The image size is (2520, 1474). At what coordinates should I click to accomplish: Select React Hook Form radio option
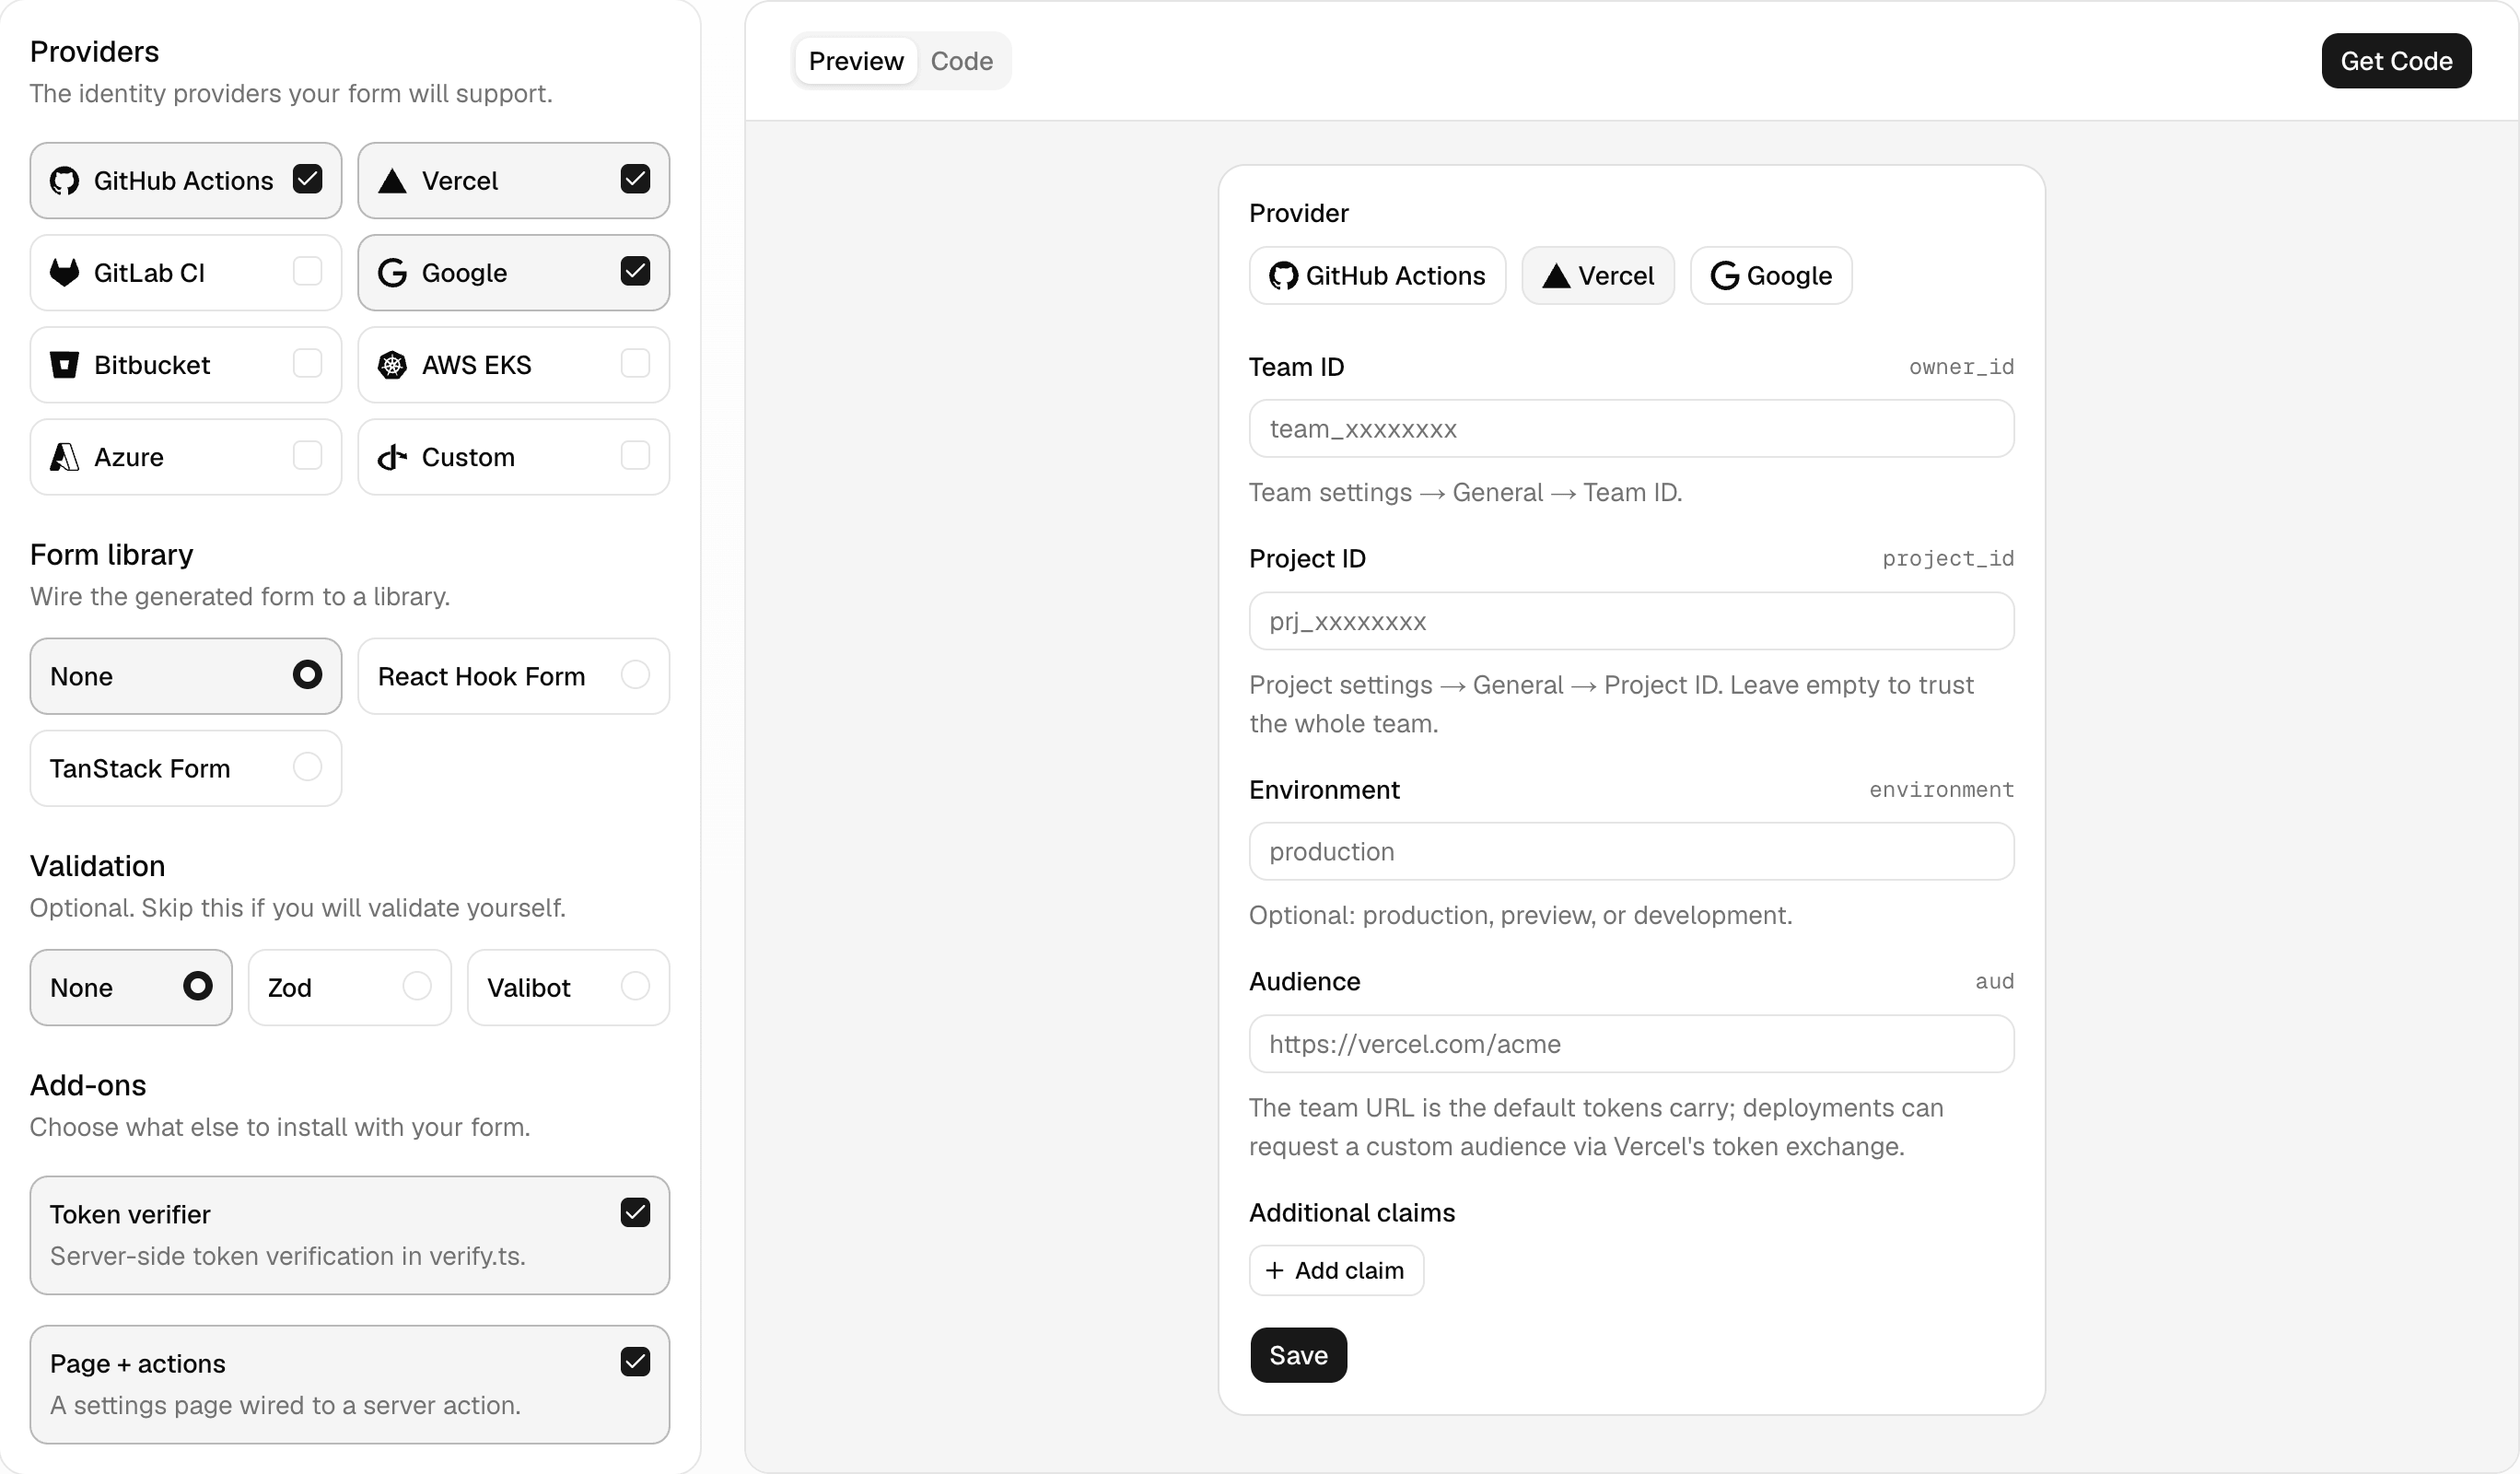pos(635,675)
